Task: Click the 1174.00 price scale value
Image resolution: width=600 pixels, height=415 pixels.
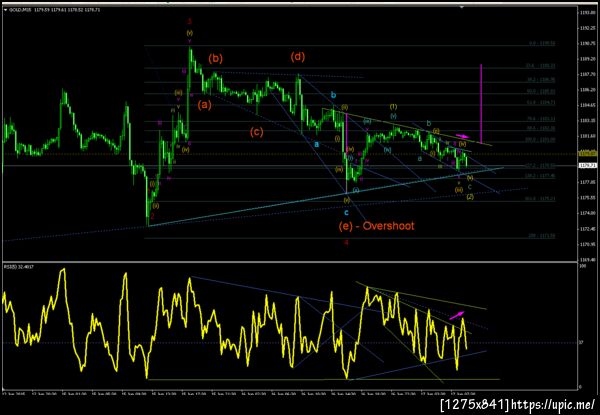Action: (x=587, y=213)
